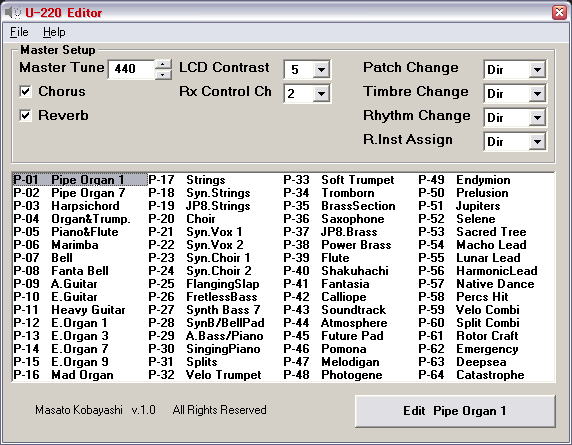572x445 pixels.
Task: Select patch P-34 Tromborn
Action: point(350,193)
